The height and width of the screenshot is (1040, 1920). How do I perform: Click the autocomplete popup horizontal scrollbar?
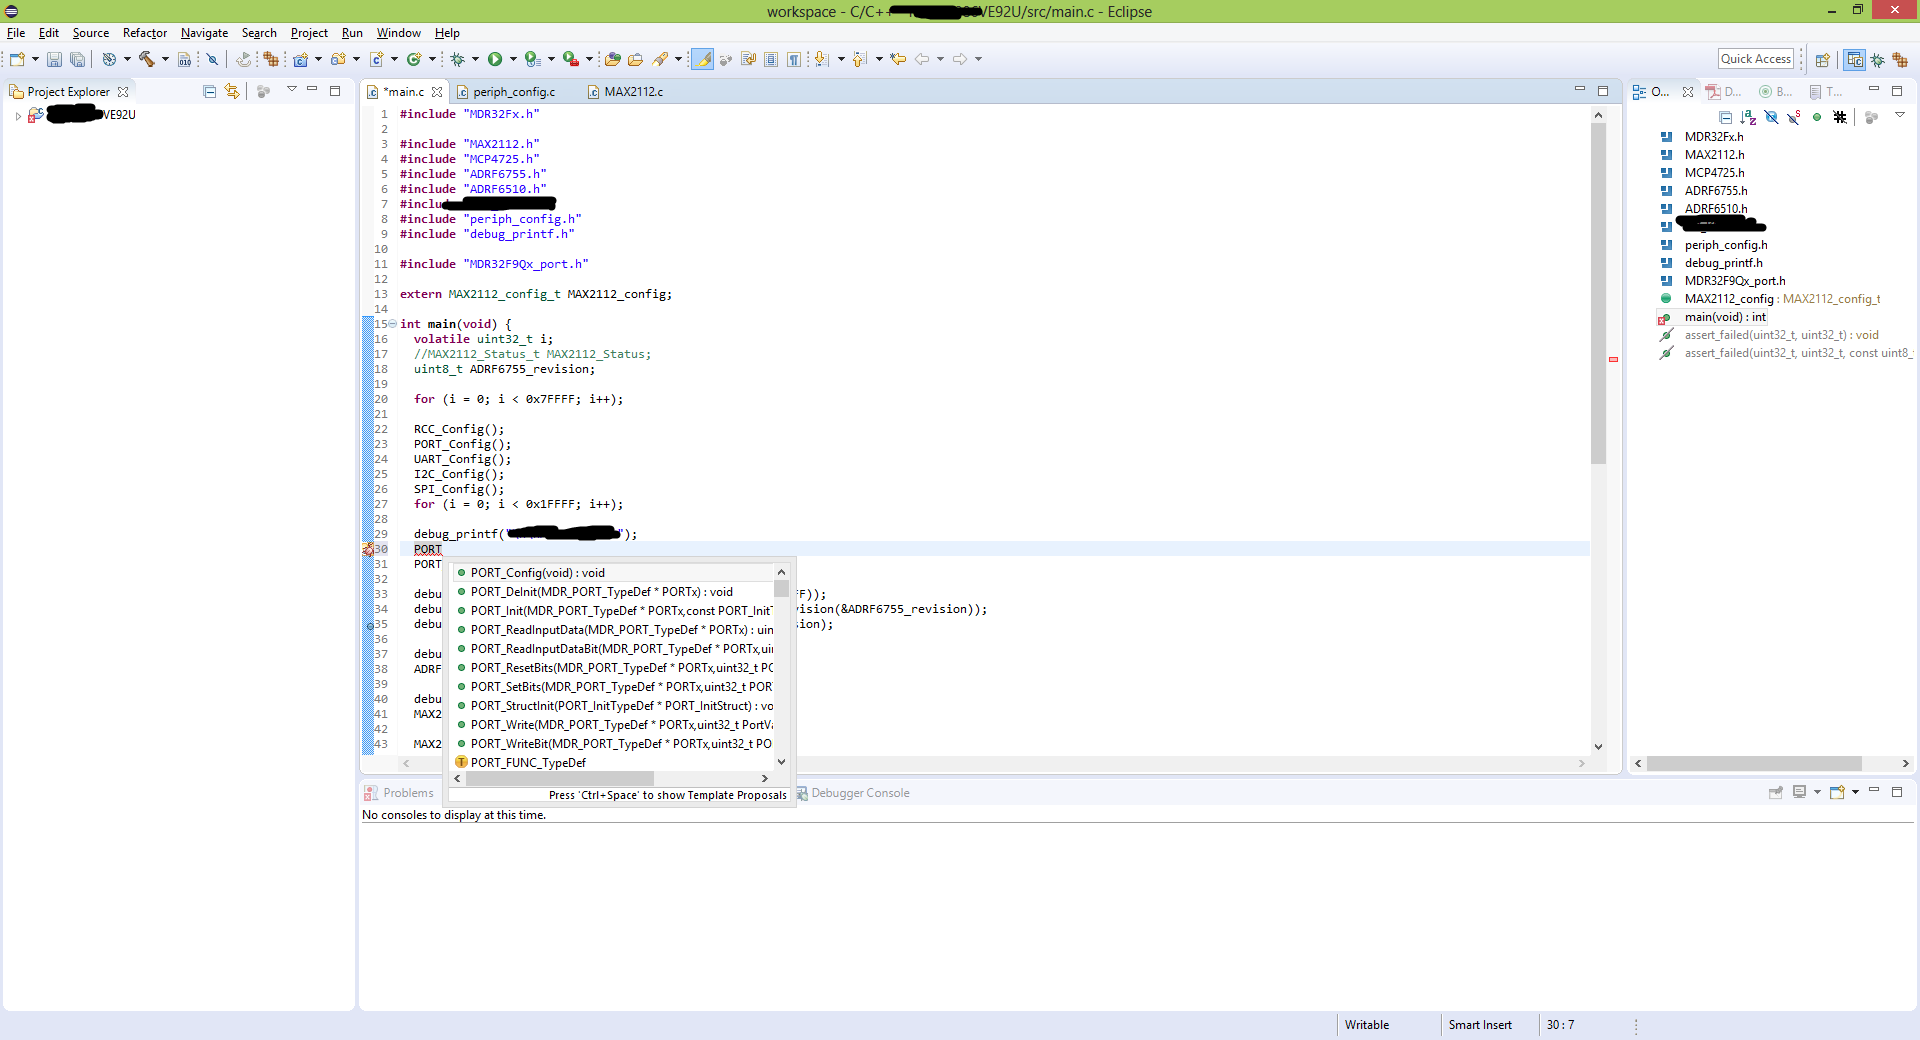(559, 778)
